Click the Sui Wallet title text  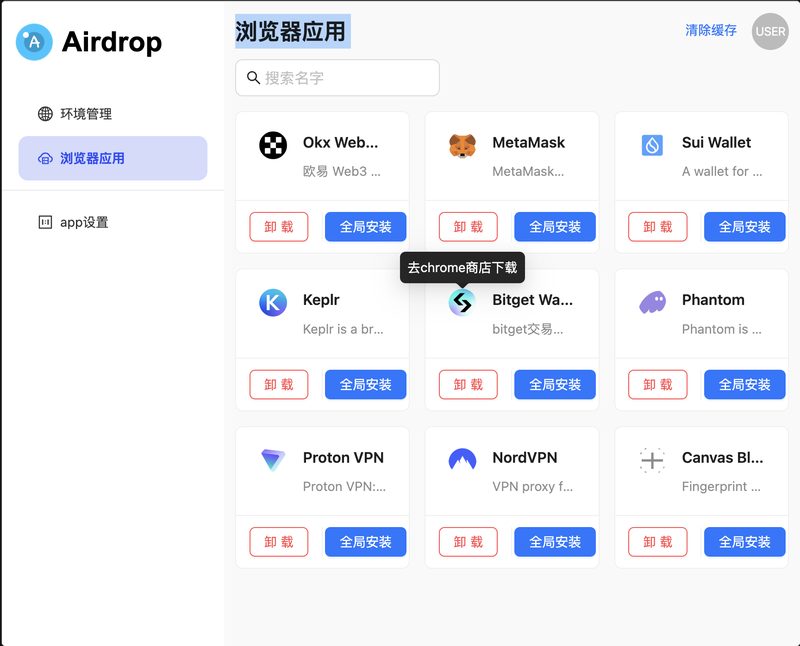pyautogui.click(x=716, y=142)
